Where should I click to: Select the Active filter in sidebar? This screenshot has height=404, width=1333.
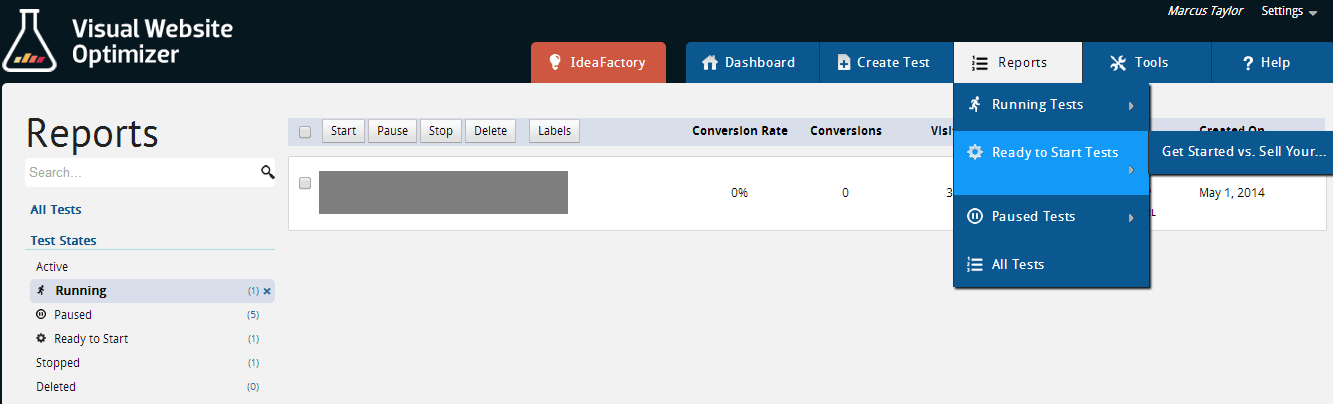52,267
